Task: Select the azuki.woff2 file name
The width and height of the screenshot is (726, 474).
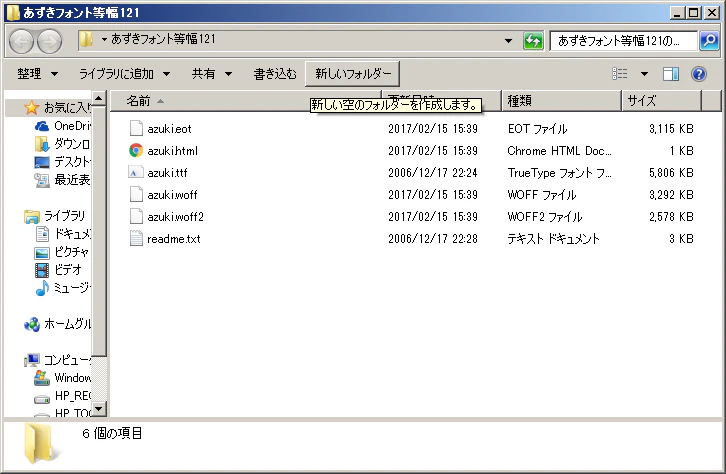Action: click(x=175, y=217)
